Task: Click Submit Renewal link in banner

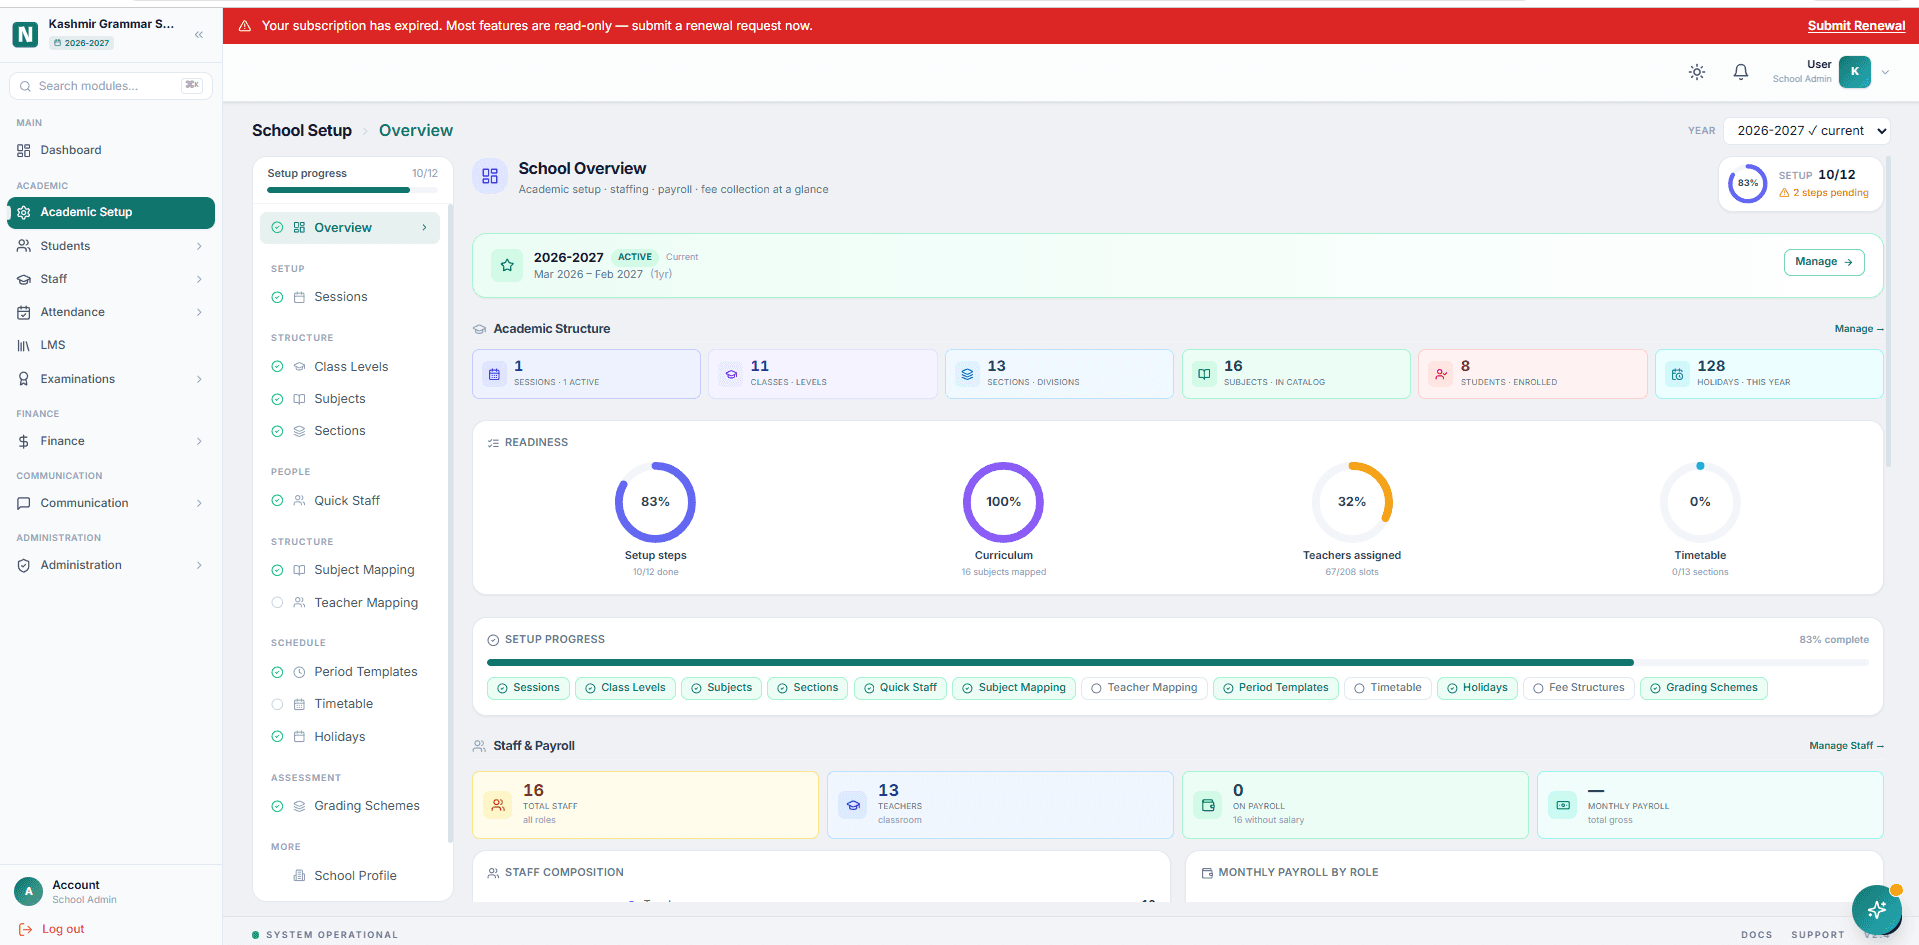Action: tap(1856, 26)
